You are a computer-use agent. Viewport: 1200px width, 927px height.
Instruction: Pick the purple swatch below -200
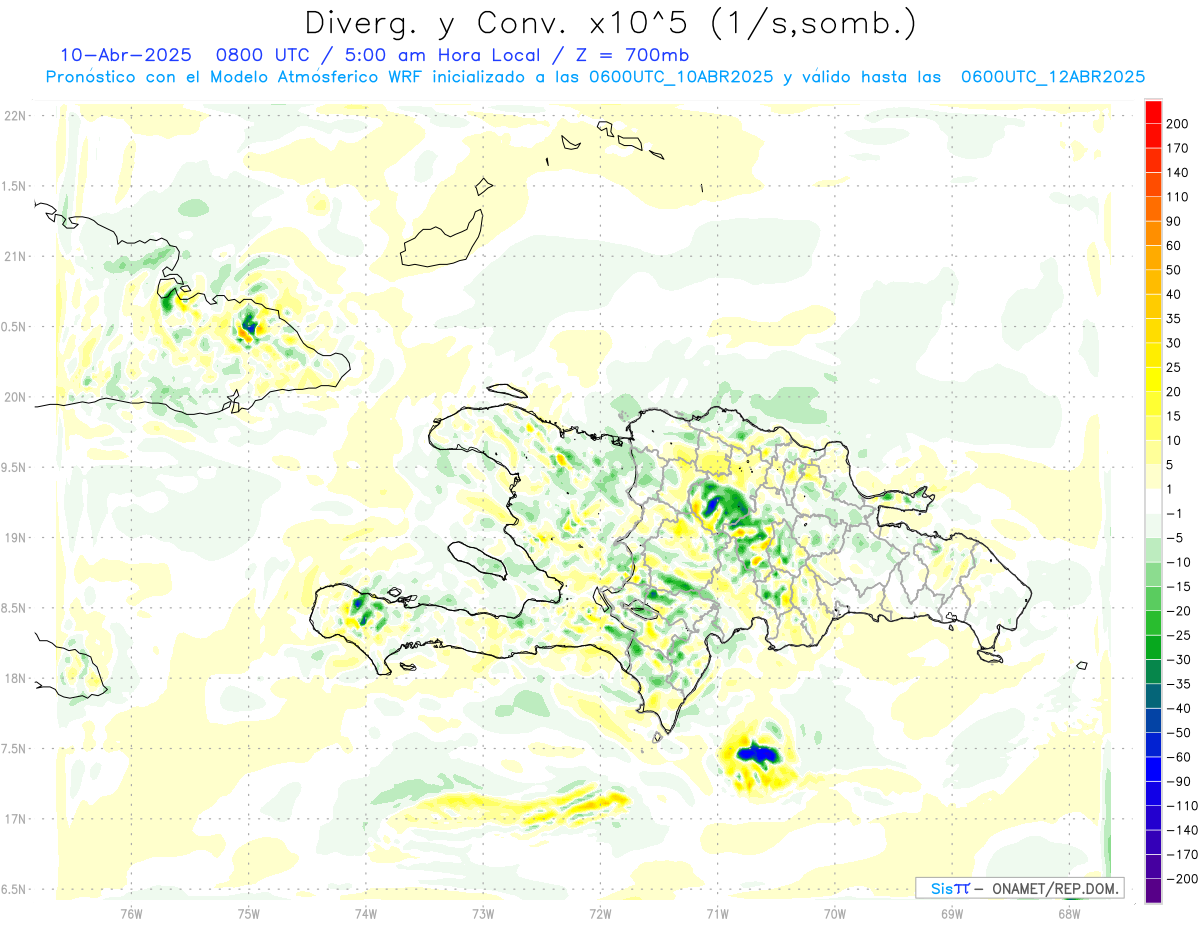[x=1153, y=892]
